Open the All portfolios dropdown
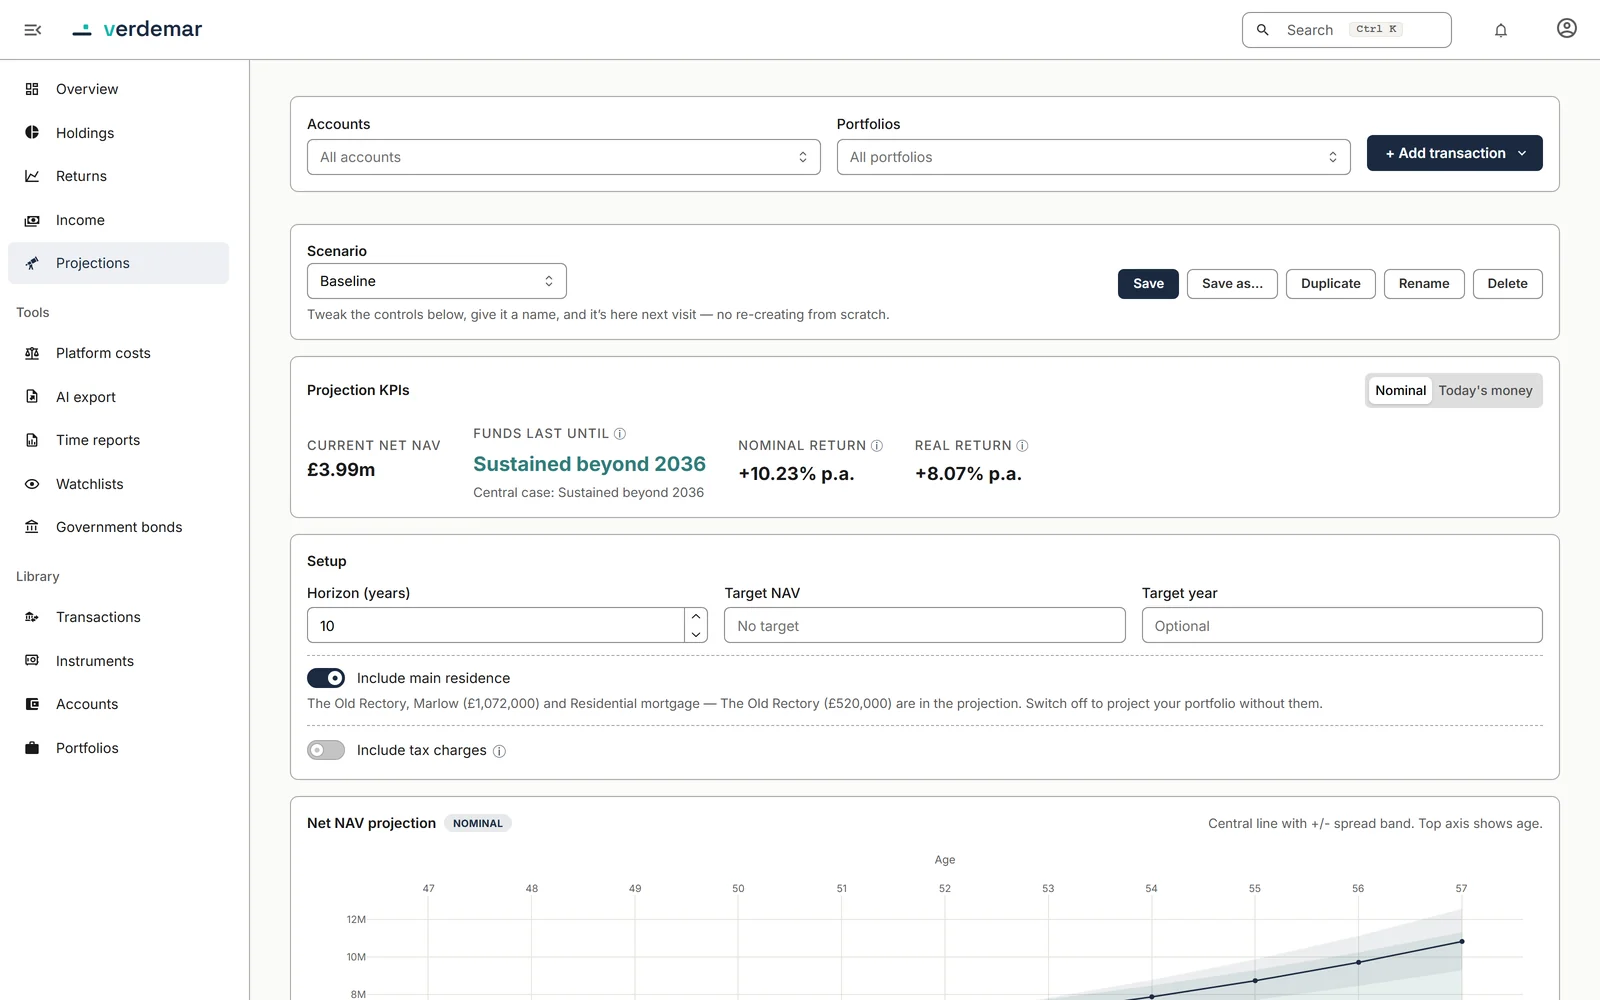The width and height of the screenshot is (1600, 1000). pos(1093,157)
